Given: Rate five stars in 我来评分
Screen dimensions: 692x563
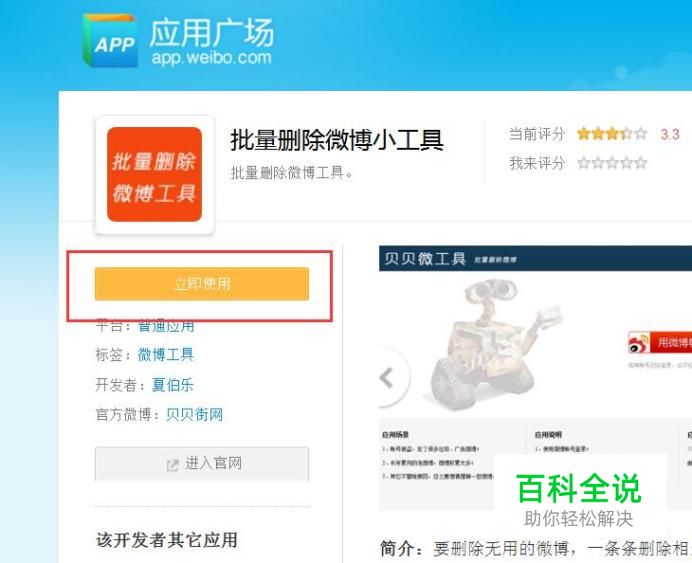Looking at the screenshot, I should [640, 163].
